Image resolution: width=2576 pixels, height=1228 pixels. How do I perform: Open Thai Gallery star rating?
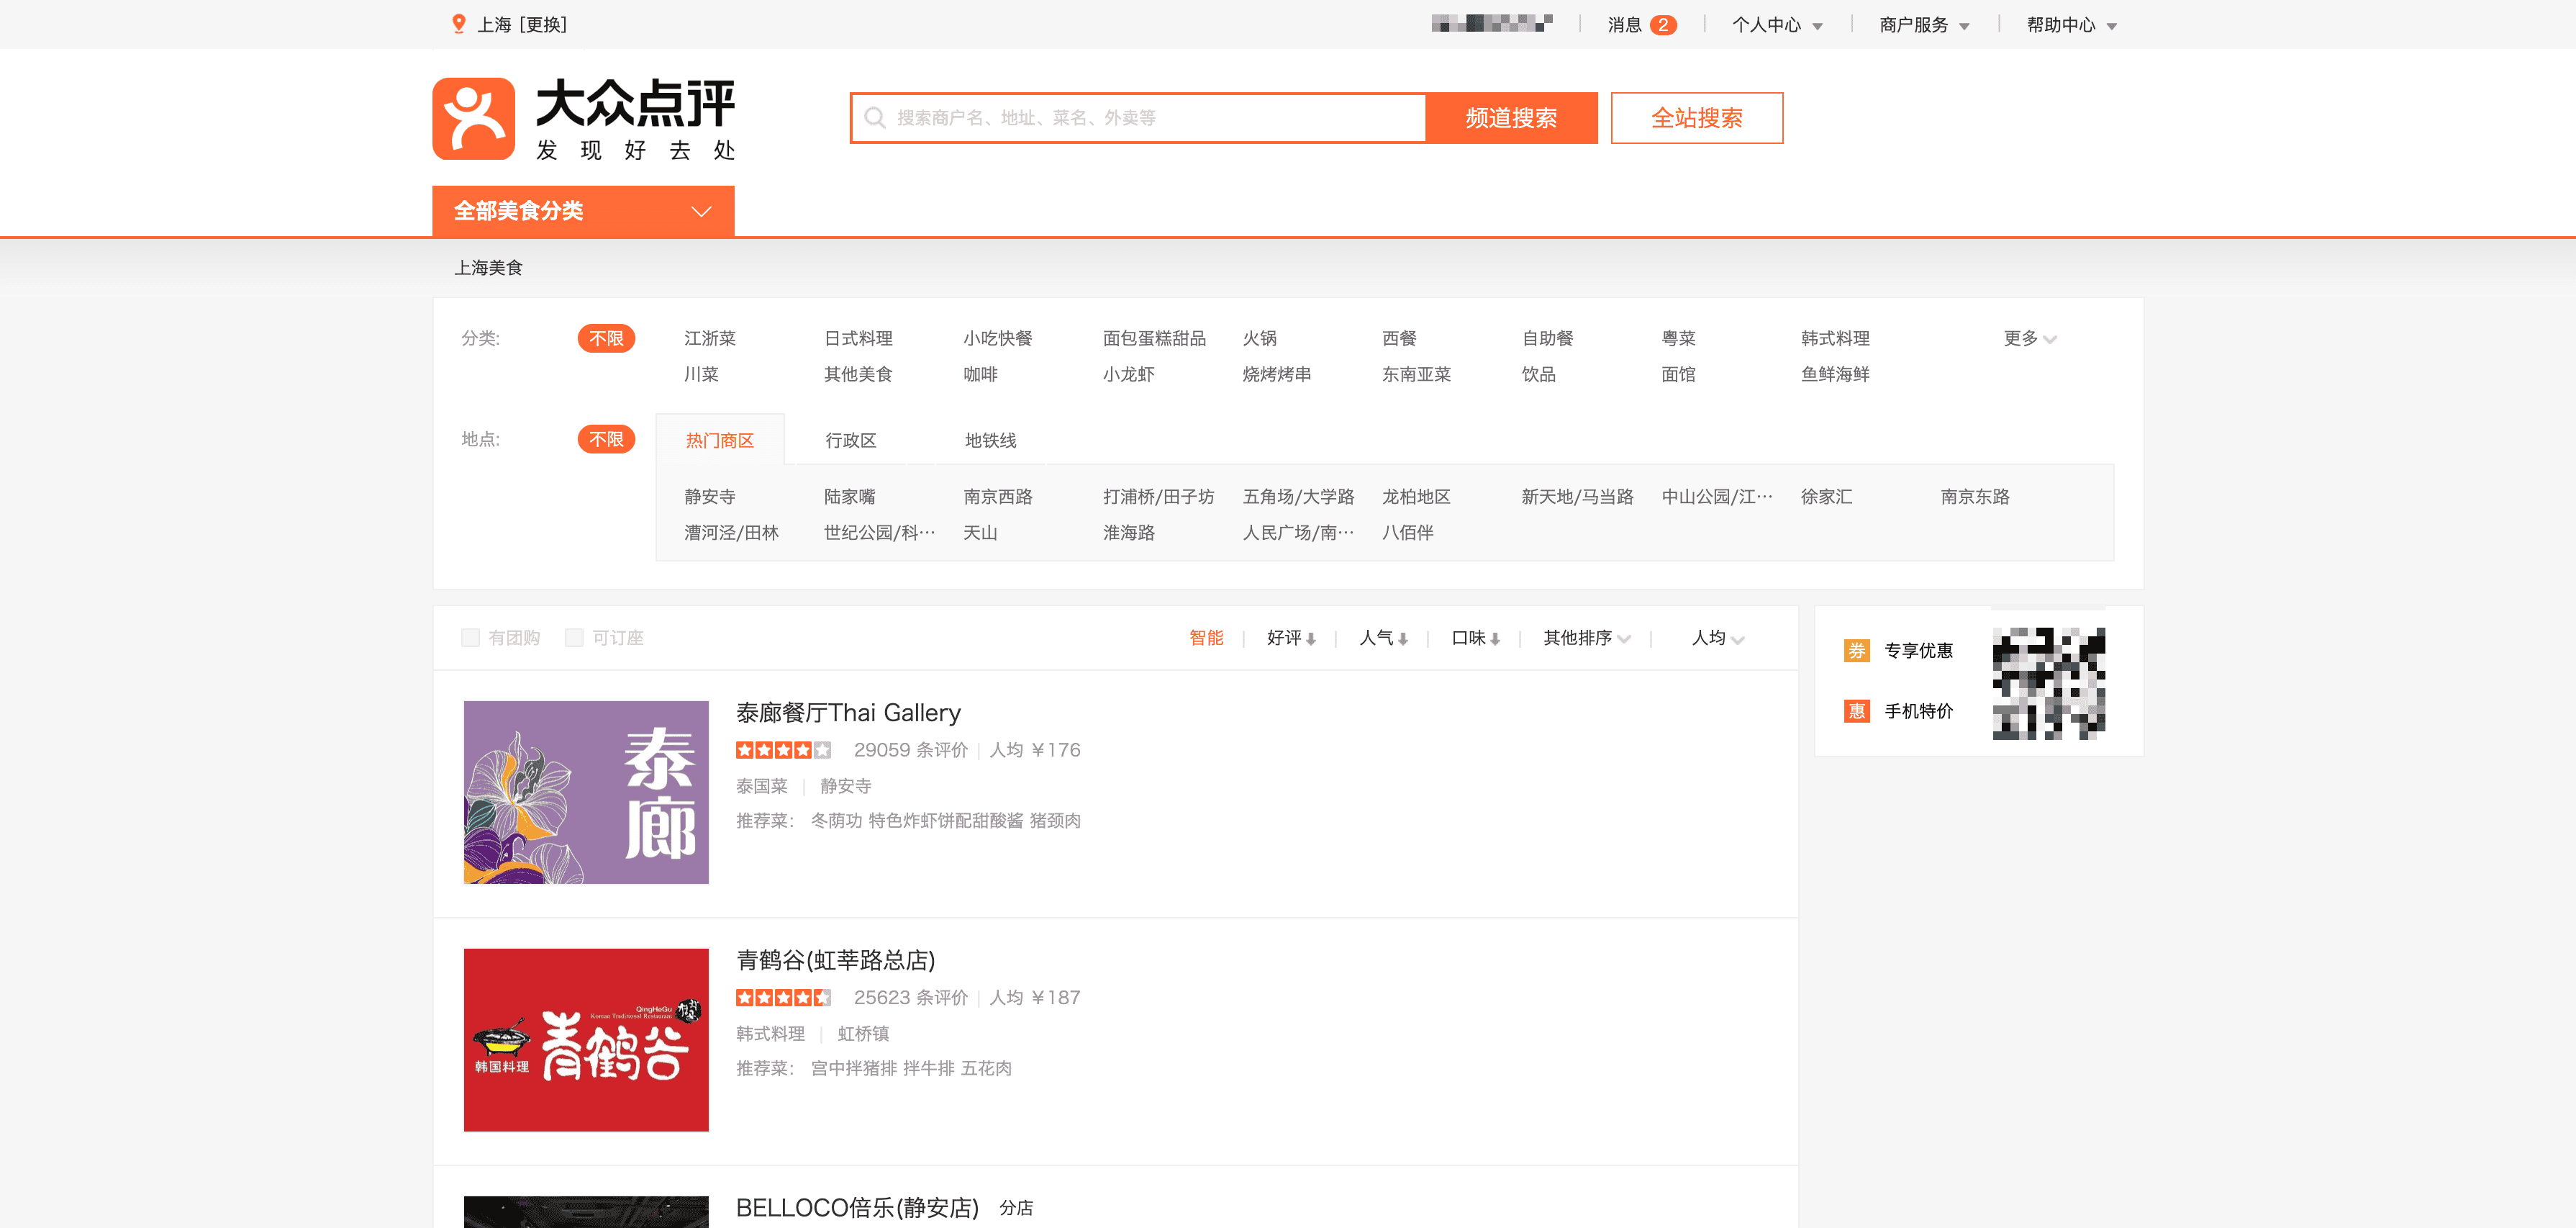pyautogui.click(x=783, y=750)
